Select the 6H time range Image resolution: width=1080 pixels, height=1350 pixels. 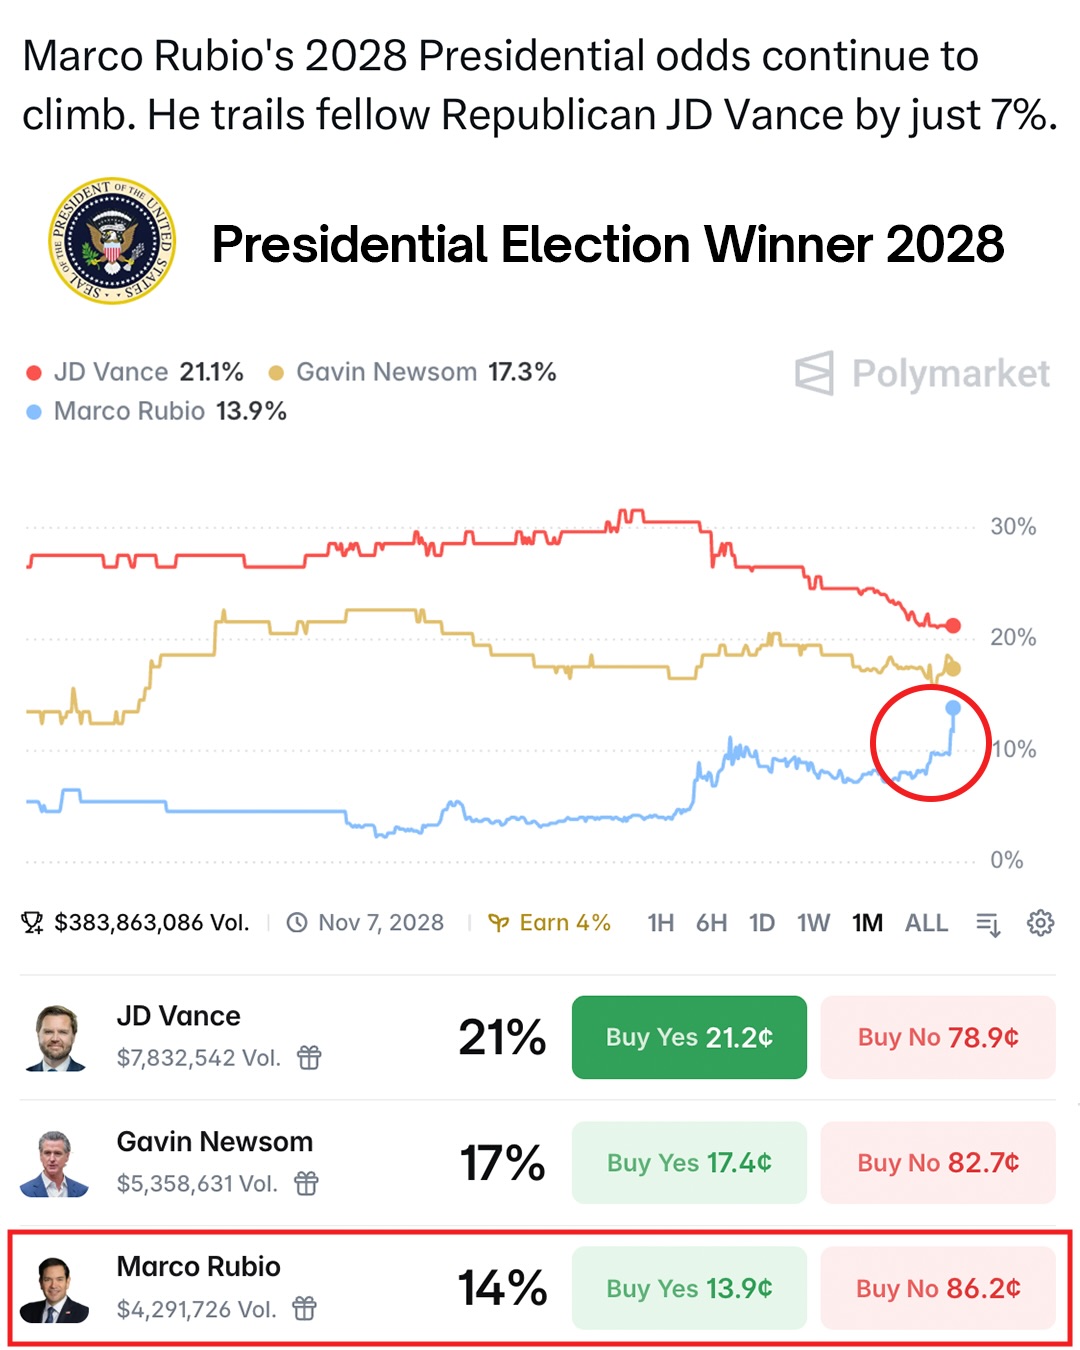711,923
